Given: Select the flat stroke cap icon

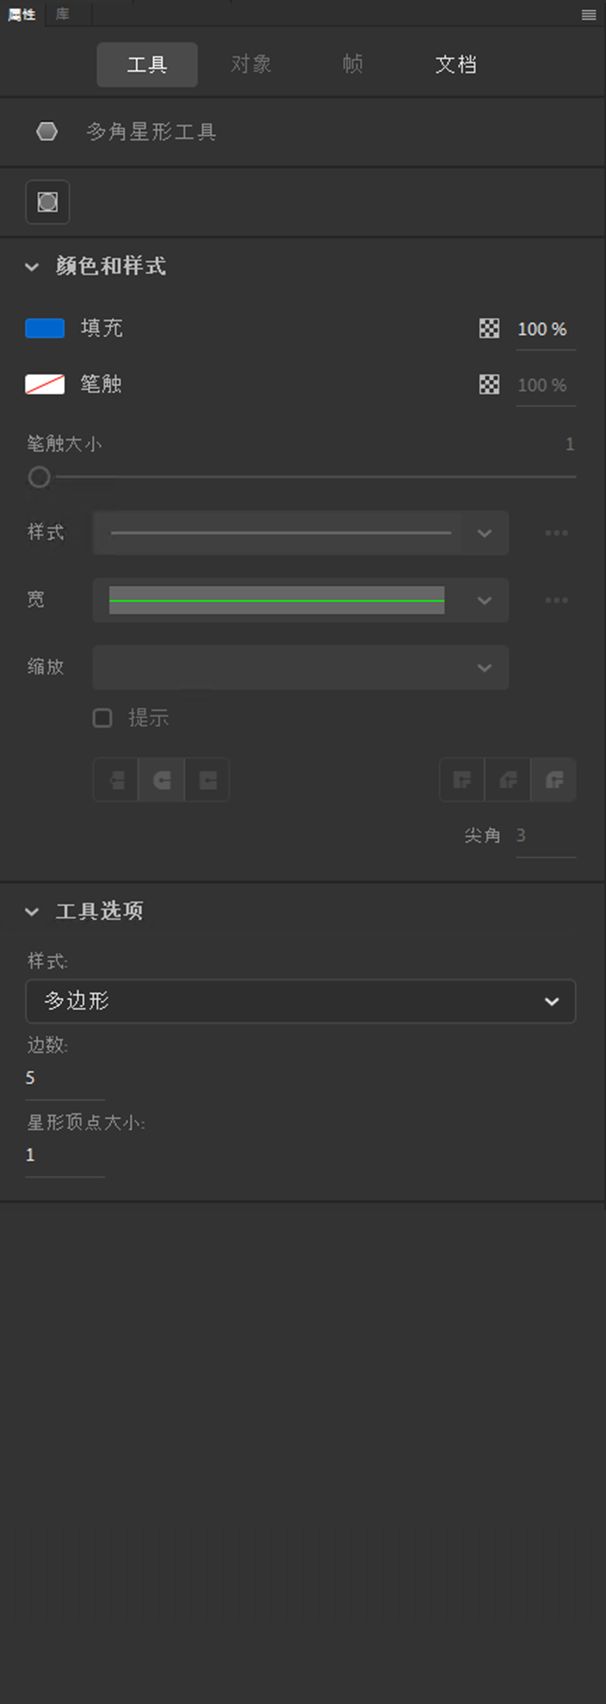Looking at the screenshot, I should click(x=114, y=780).
